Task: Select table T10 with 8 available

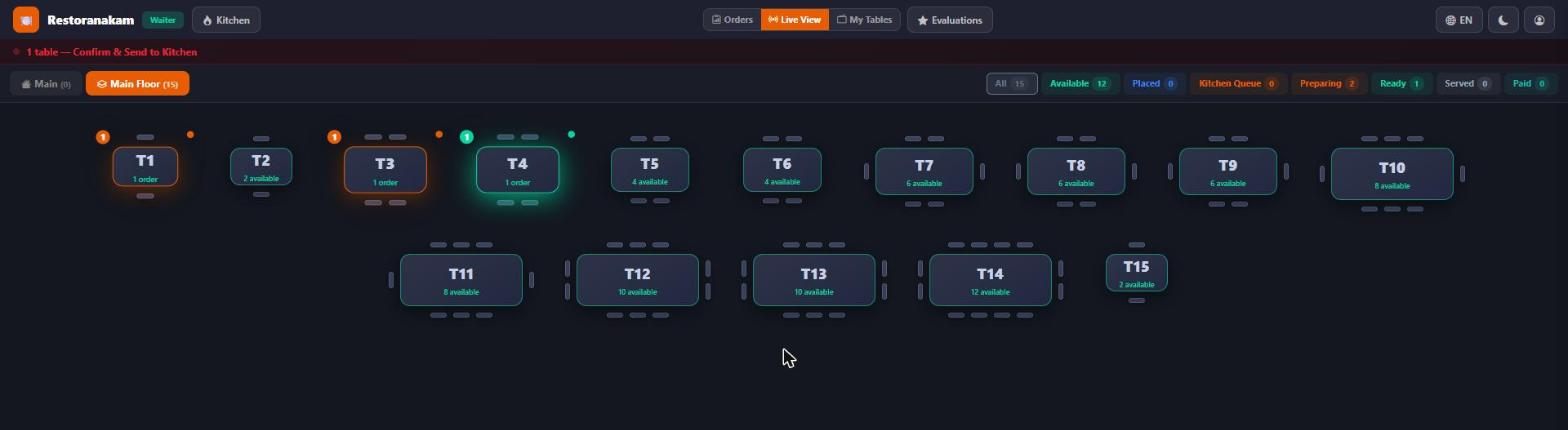Action: tap(1391, 174)
